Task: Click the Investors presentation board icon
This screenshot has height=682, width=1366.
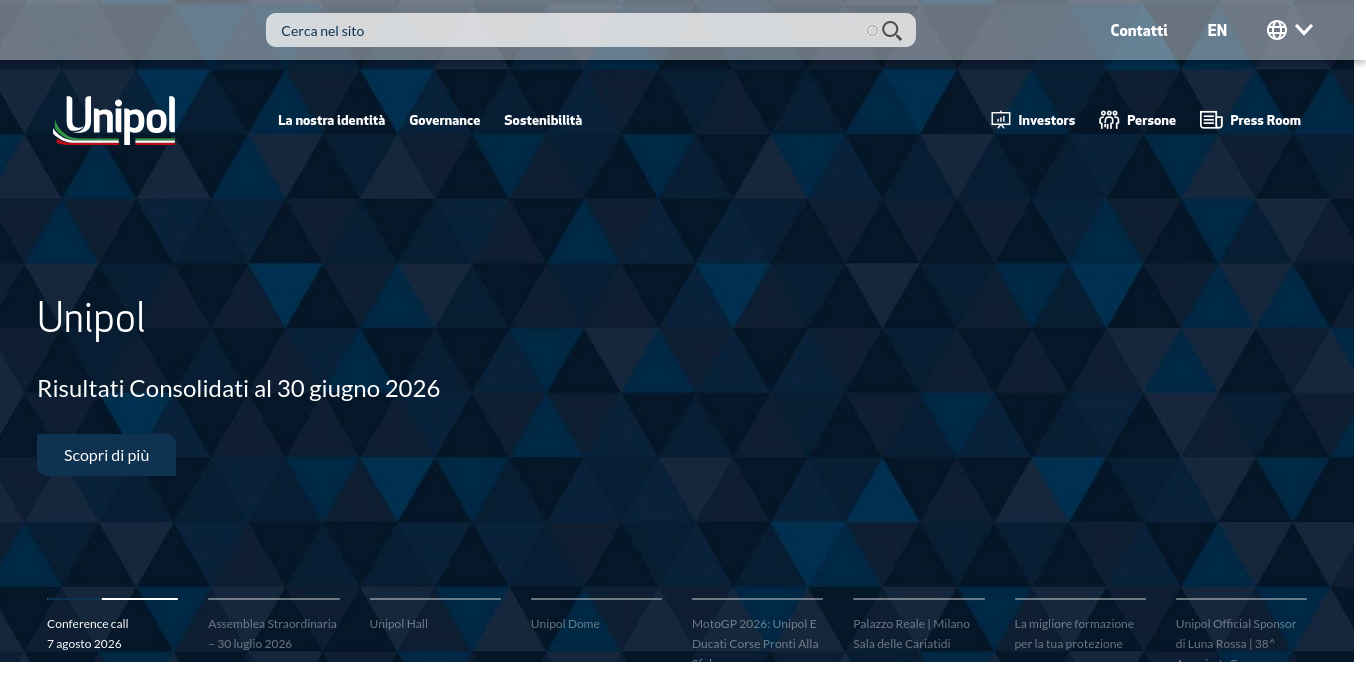Action: point(1001,120)
